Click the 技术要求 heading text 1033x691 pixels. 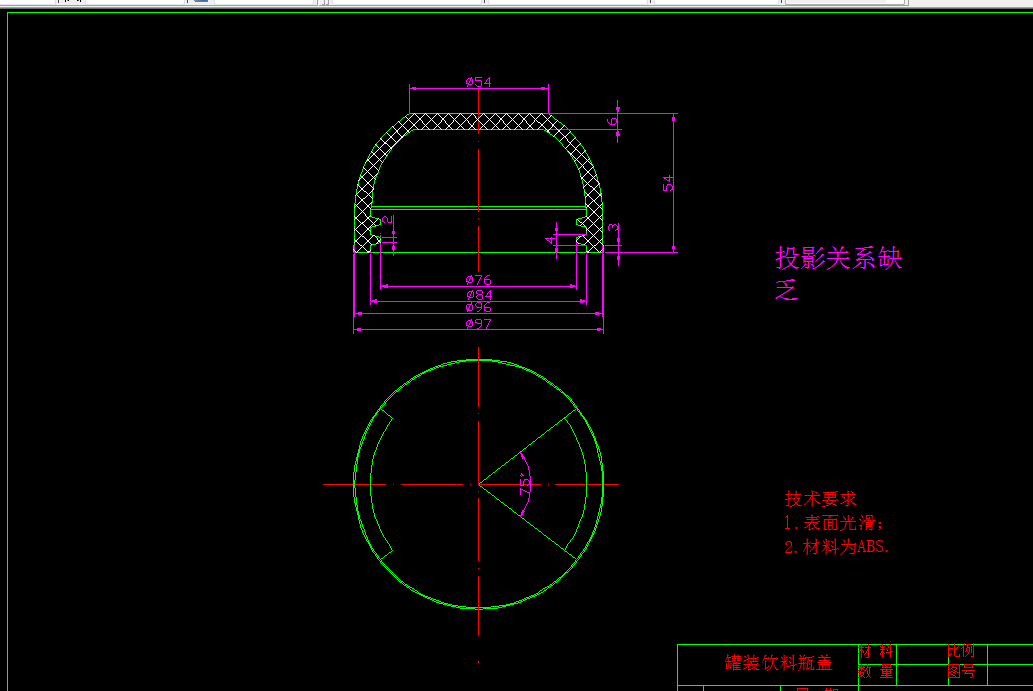click(820, 499)
